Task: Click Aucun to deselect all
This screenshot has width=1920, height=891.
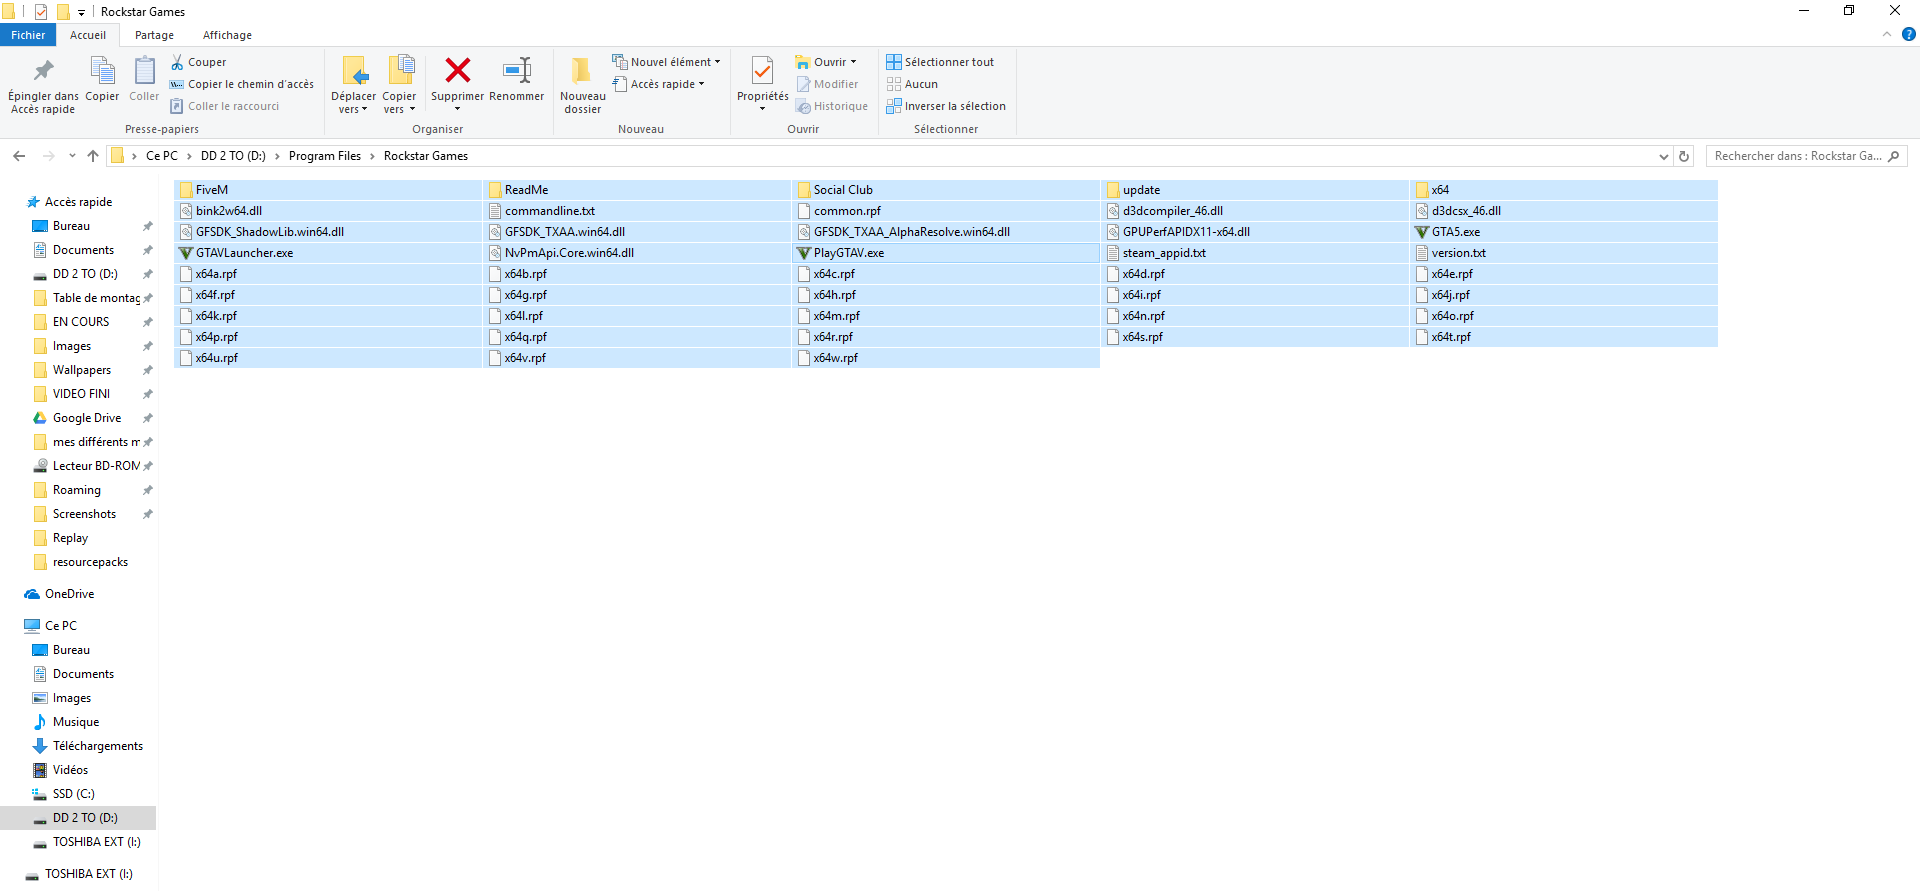Action: [912, 84]
